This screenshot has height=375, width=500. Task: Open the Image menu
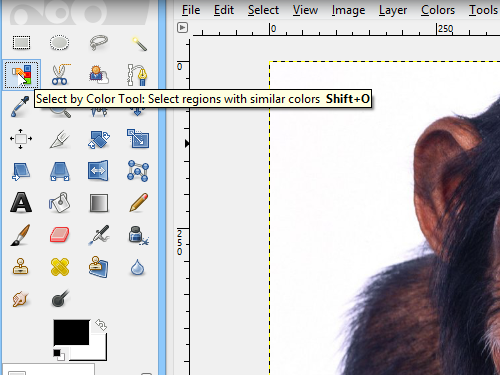[348, 10]
